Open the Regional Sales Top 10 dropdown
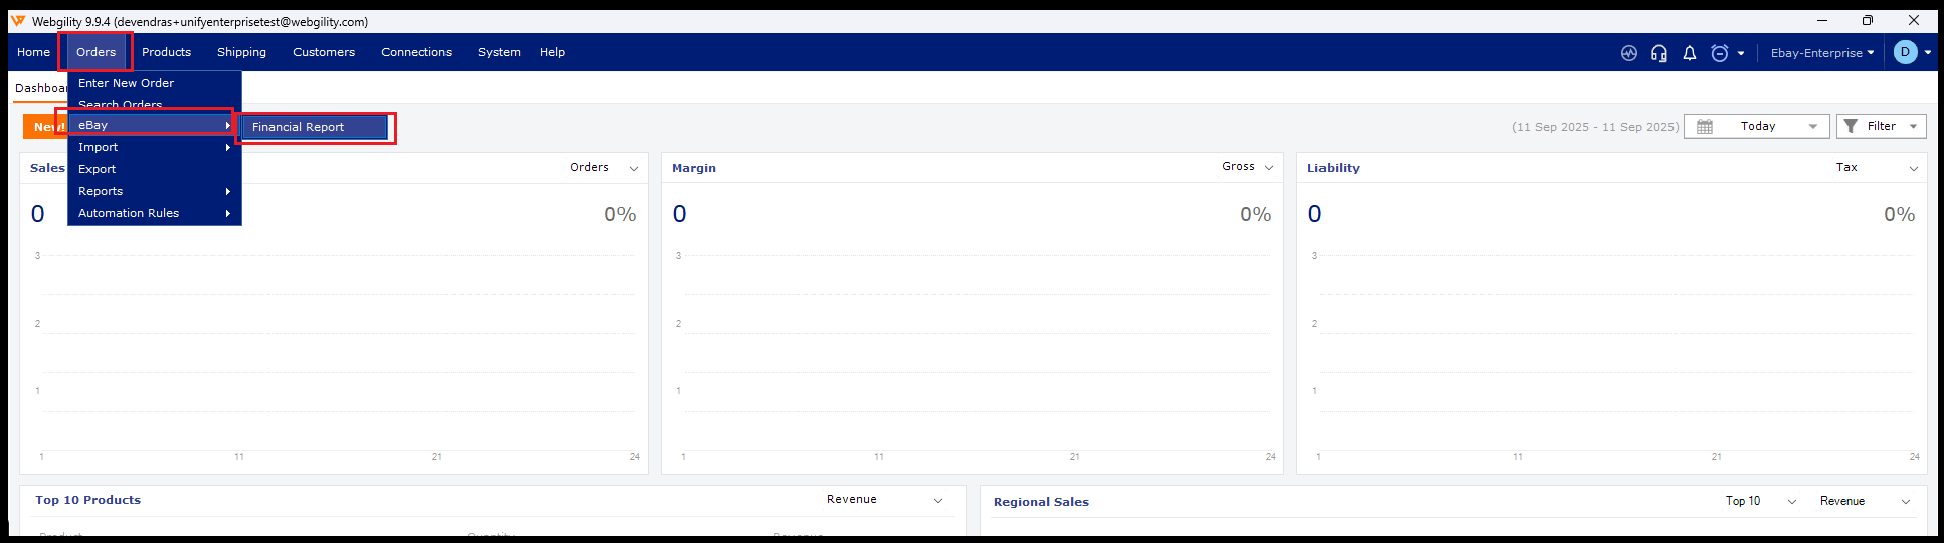The height and width of the screenshot is (543, 1944). pos(1760,501)
